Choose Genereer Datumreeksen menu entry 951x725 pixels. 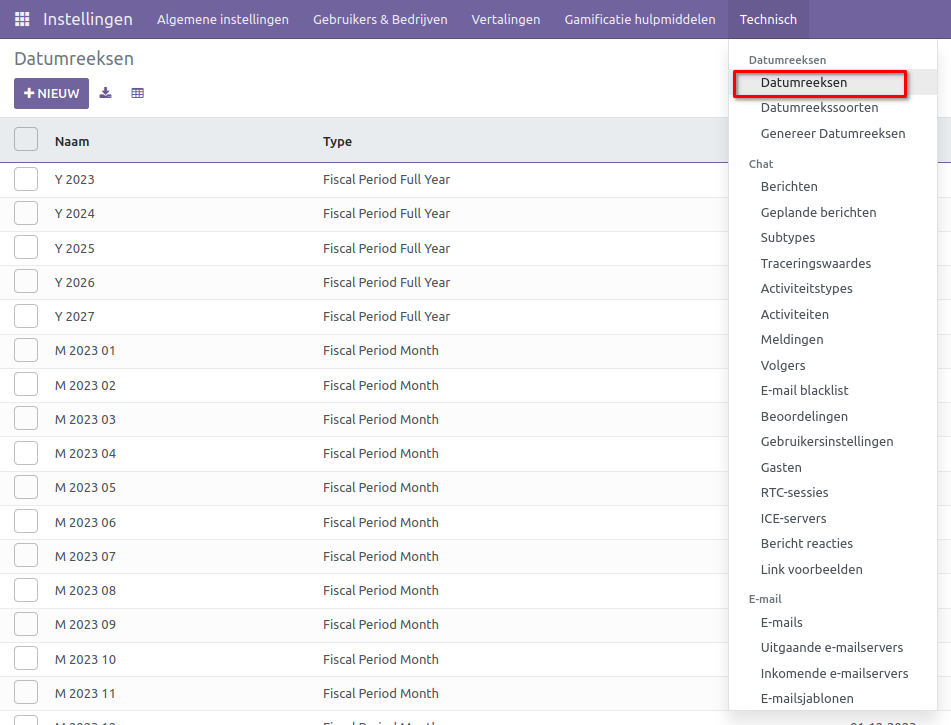click(x=832, y=133)
